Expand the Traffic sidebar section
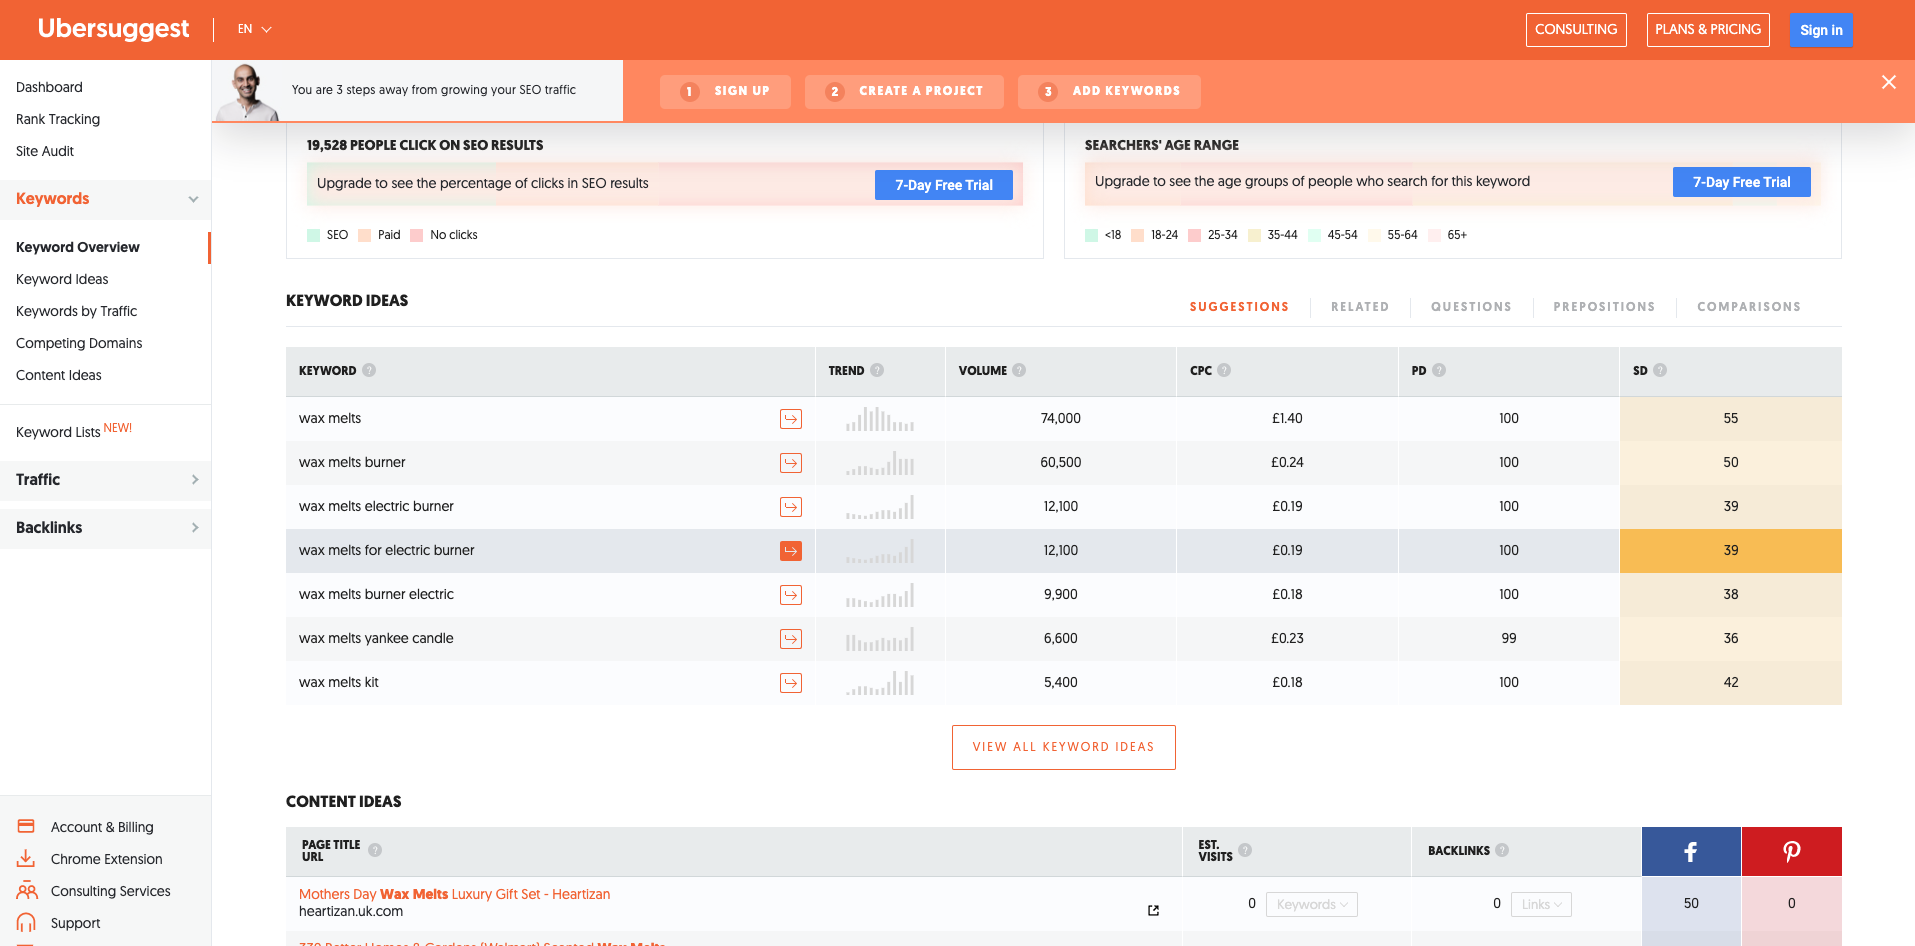The width and height of the screenshot is (1915, 946). click(194, 480)
